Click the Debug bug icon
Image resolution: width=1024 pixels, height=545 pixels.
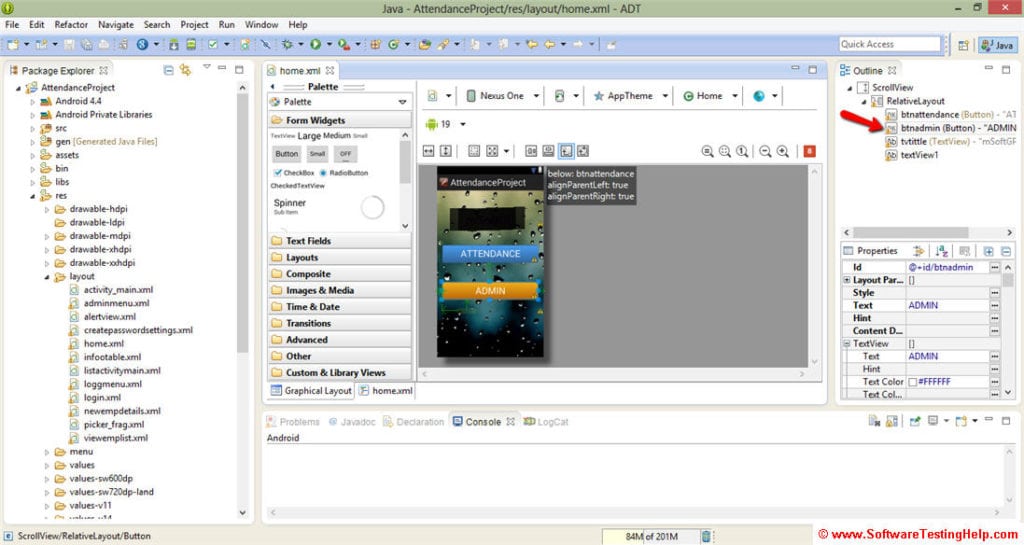coord(287,44)
